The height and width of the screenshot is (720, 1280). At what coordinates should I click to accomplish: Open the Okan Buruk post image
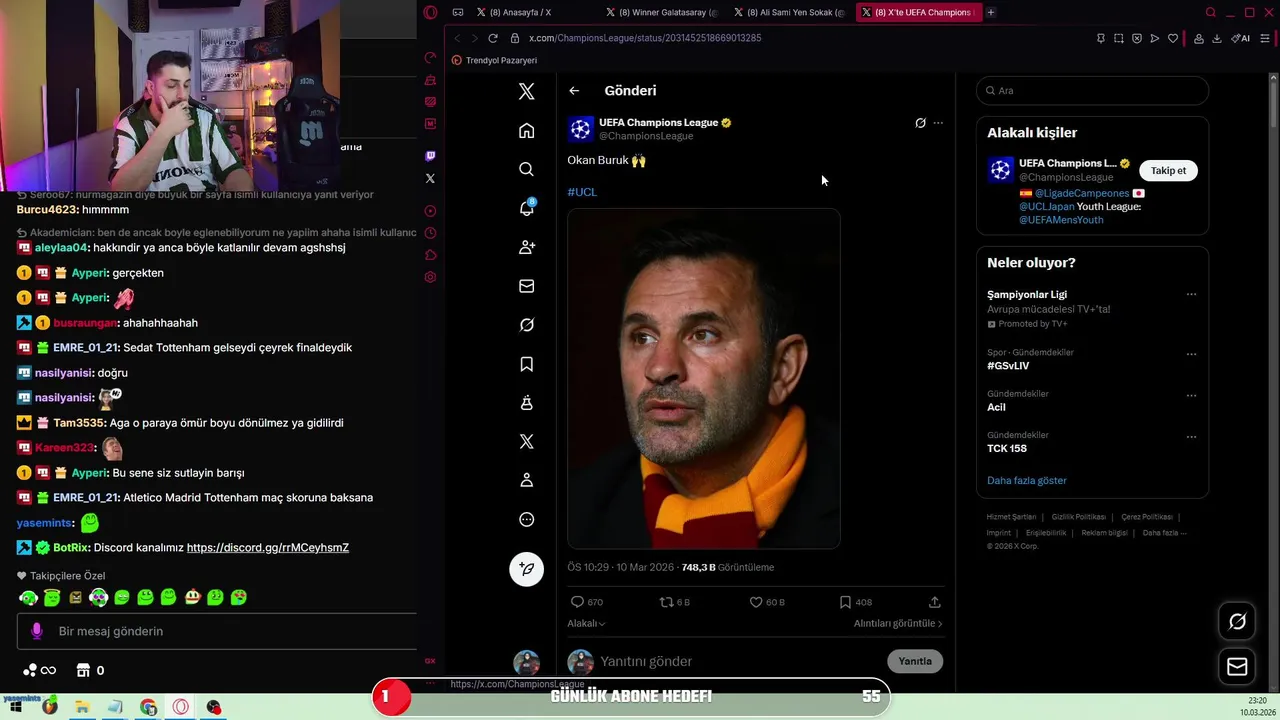click(704, 378)
